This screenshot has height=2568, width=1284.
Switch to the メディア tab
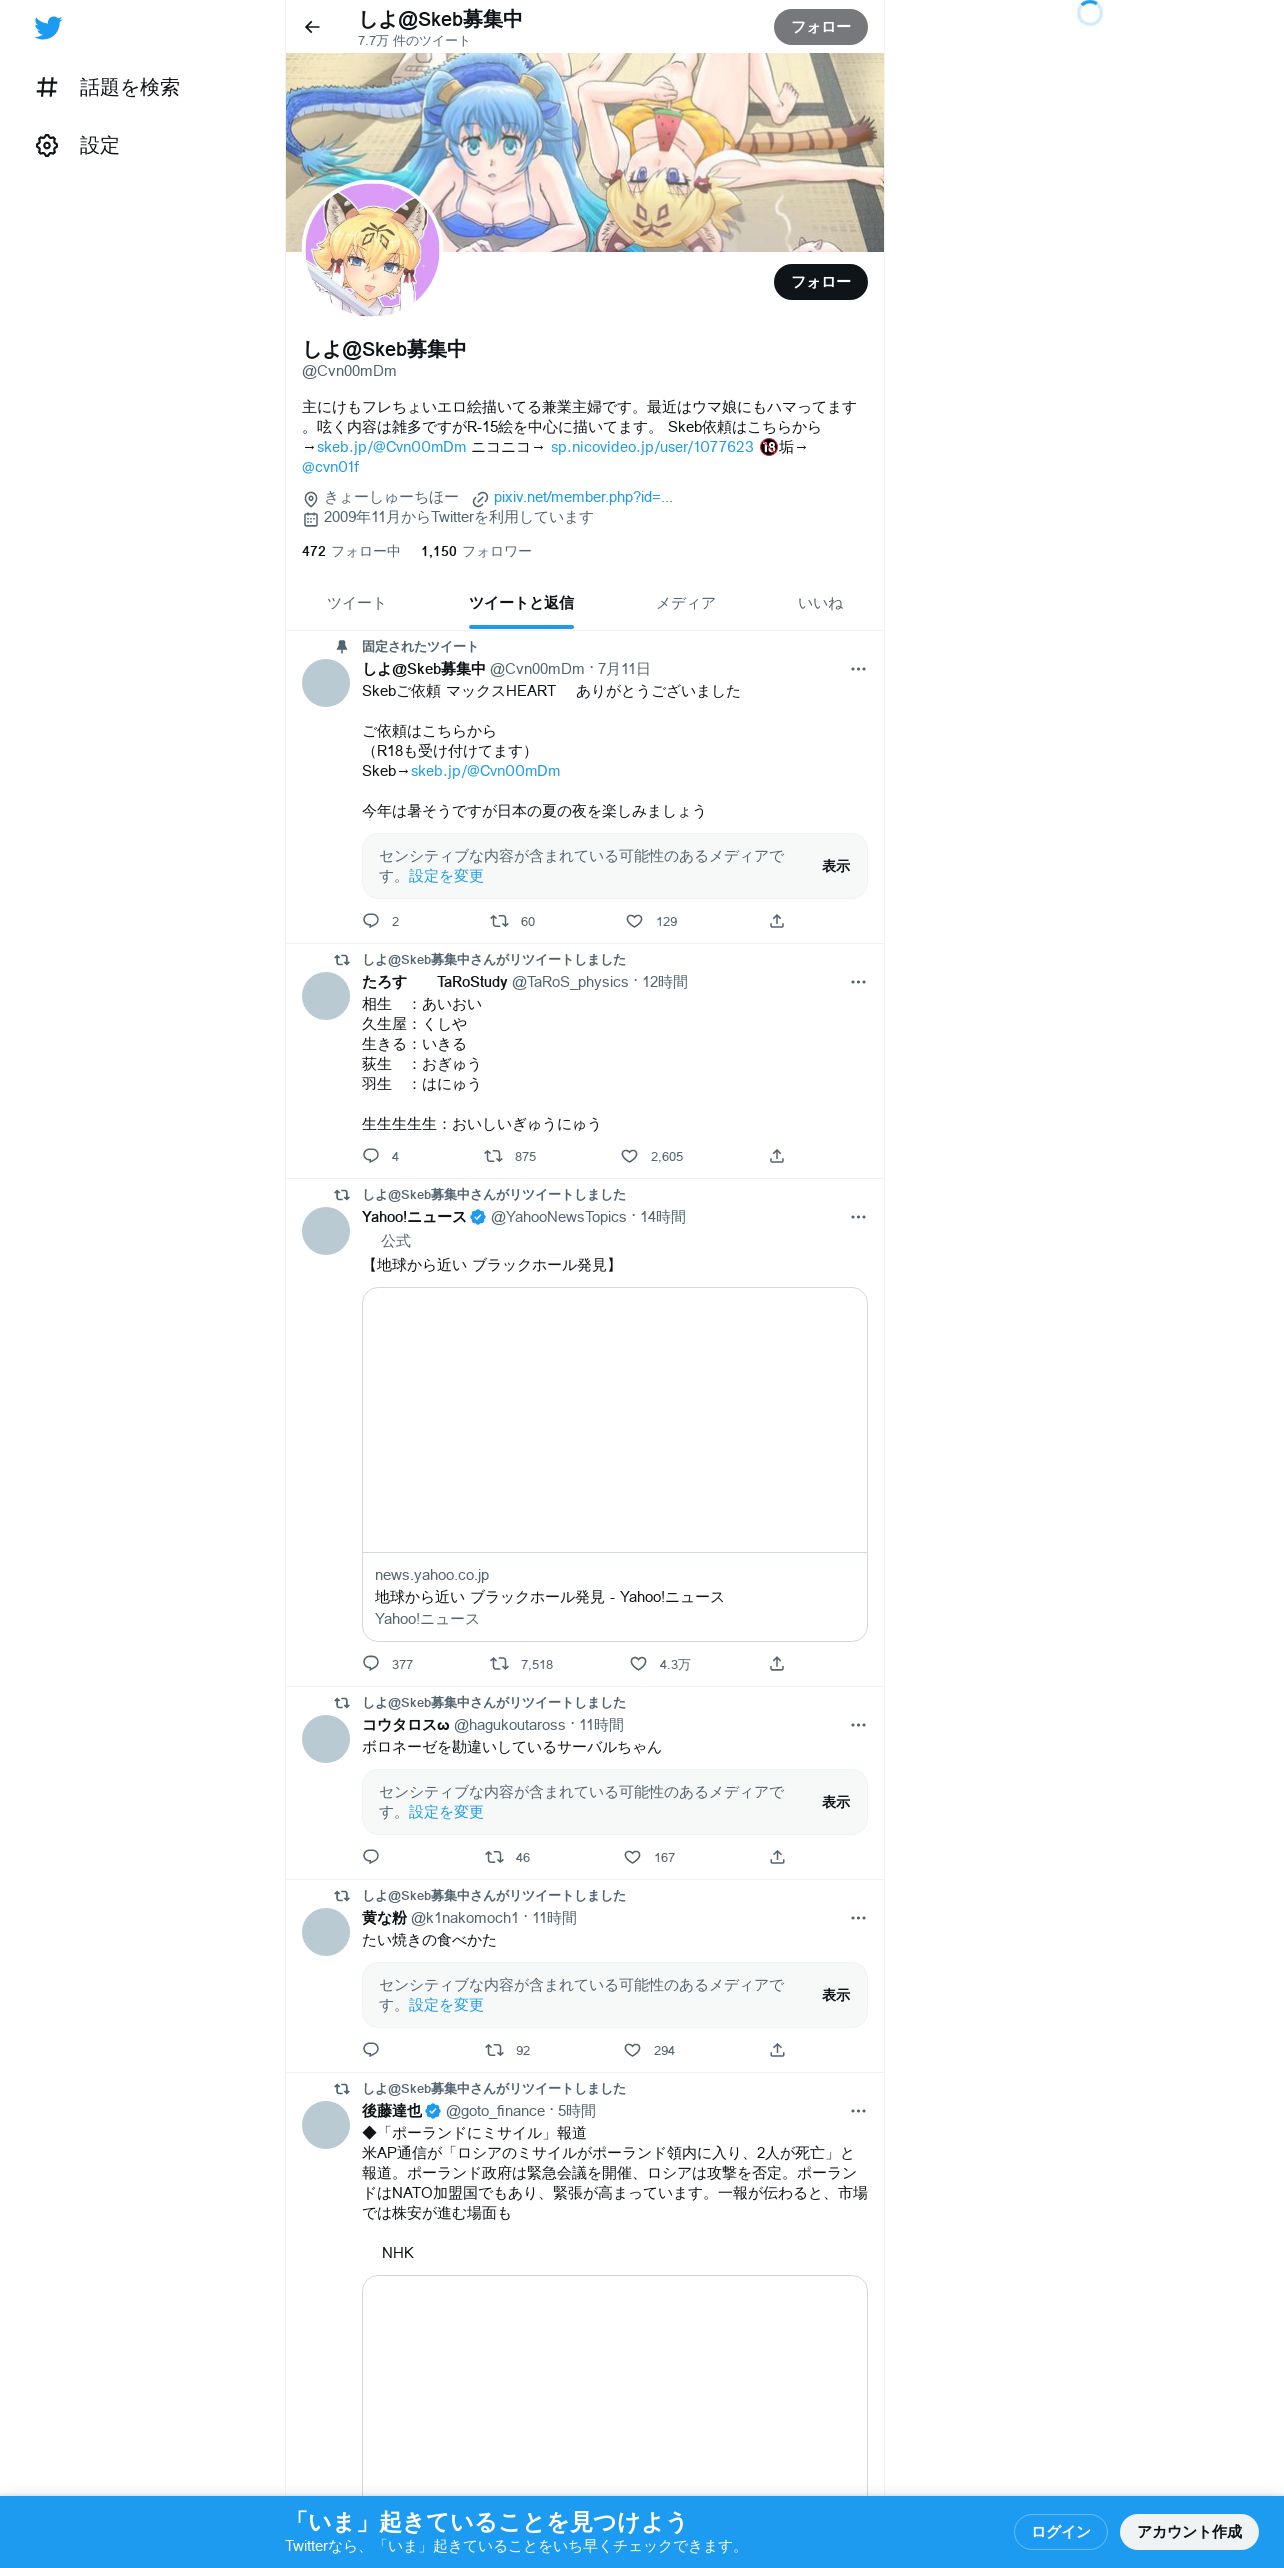(686, 603)
